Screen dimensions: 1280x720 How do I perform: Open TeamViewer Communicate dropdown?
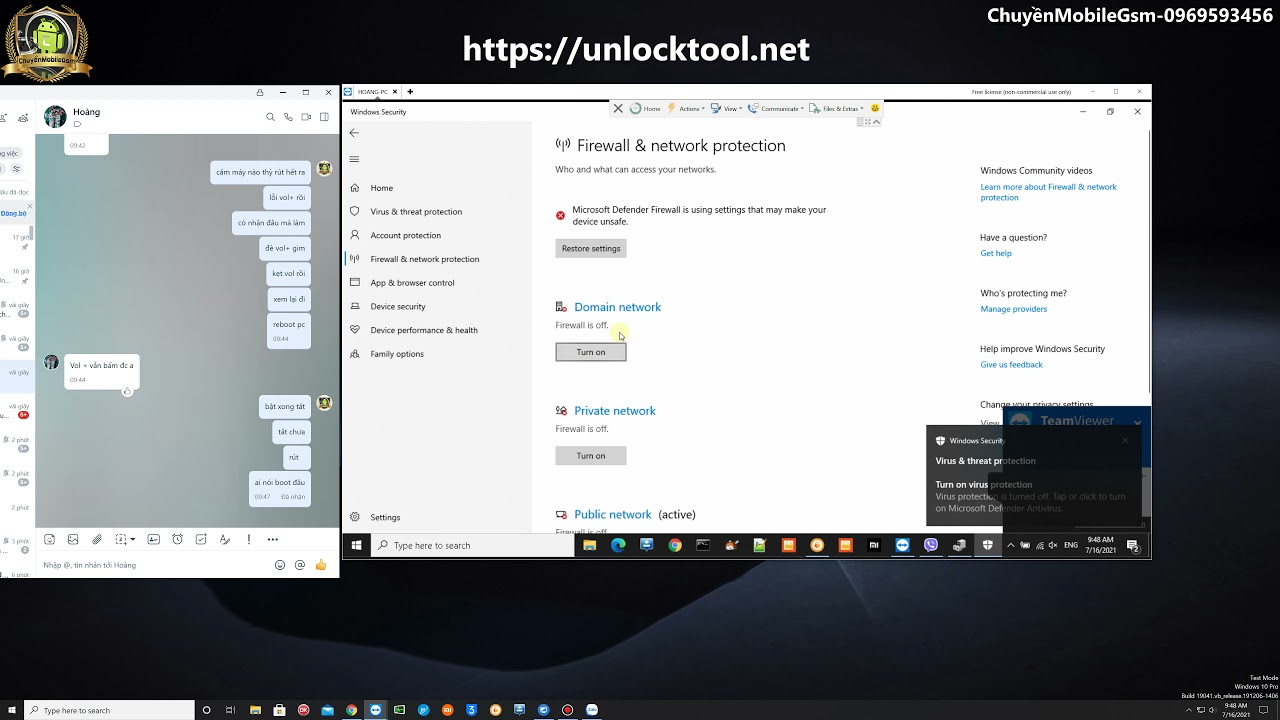(775, 108)
